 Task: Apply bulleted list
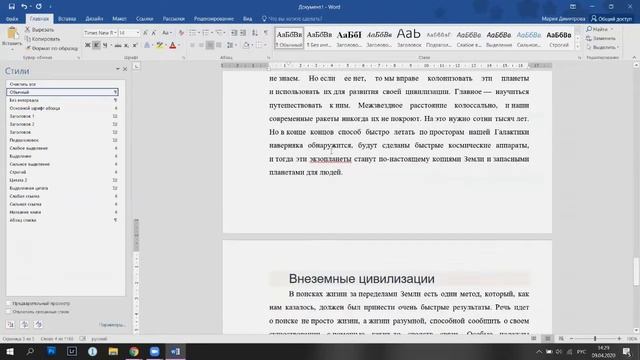(193, 33)
